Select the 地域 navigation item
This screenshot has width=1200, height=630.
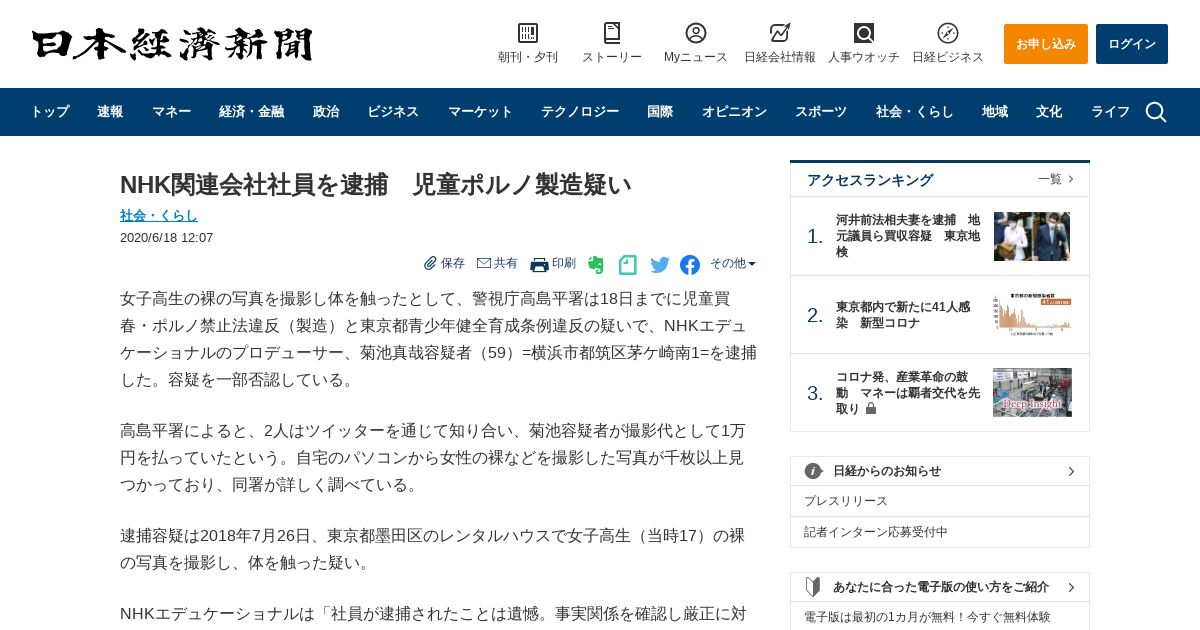click(x=995, y=112)
